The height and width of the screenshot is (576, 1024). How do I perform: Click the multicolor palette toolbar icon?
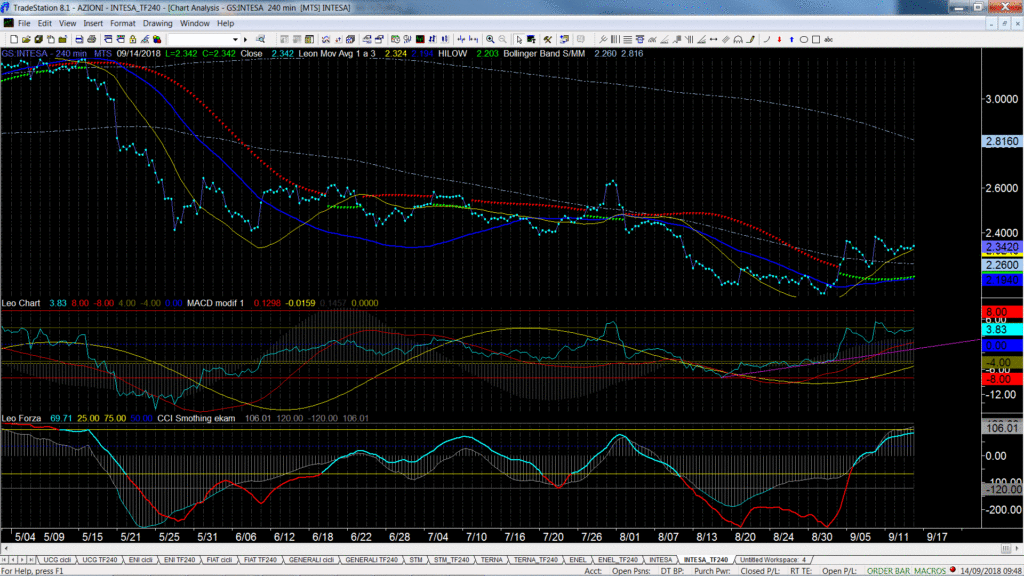point(157,40)
